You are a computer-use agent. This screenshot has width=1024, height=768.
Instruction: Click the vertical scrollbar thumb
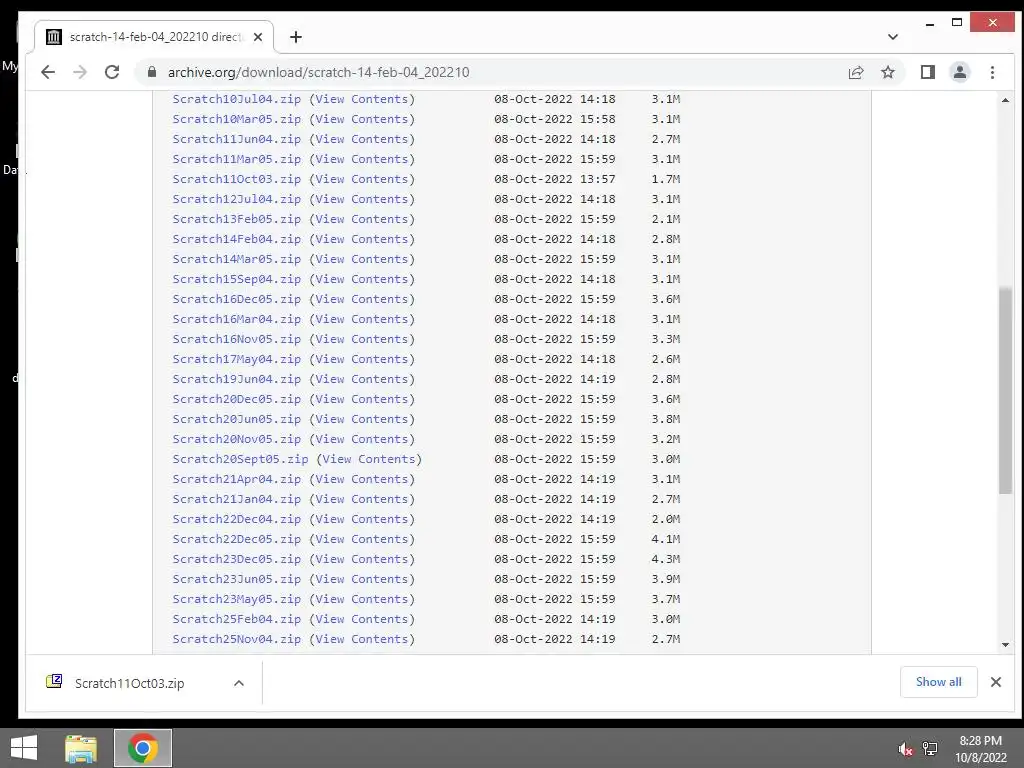point(1005,391)
